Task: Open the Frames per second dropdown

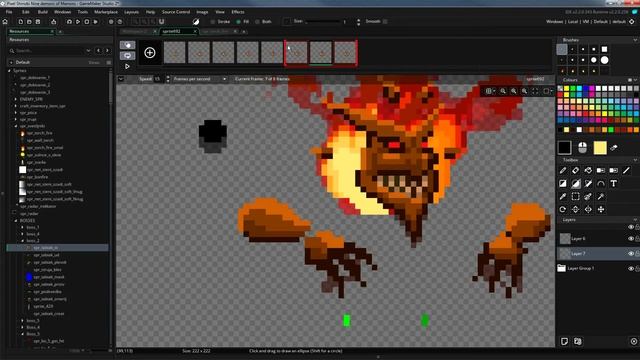Action: (200, 79)
